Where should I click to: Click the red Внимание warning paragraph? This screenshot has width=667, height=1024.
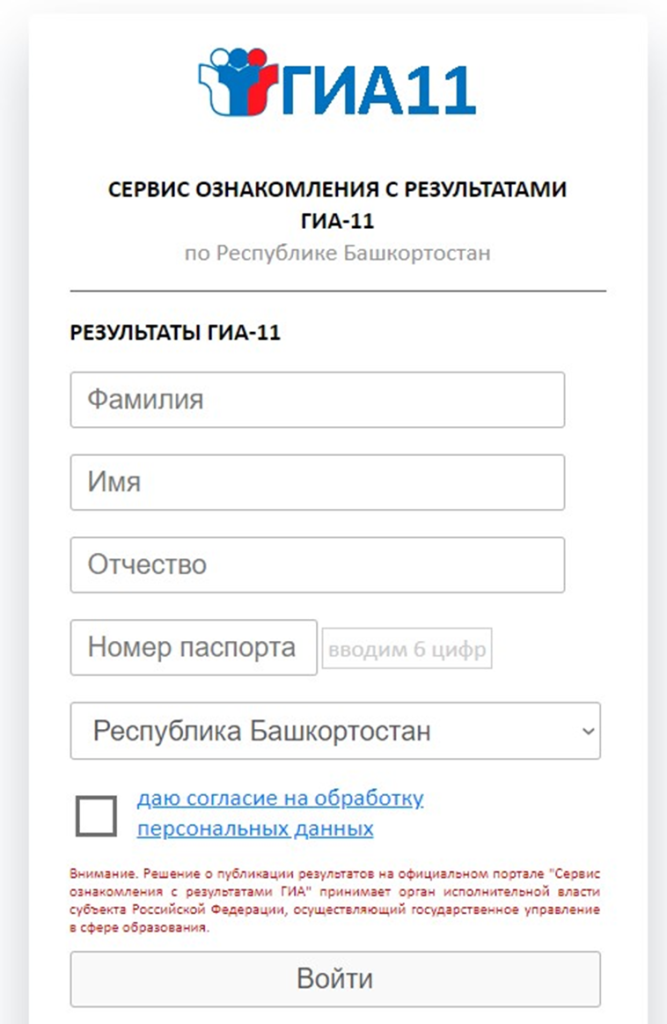point(334,900)
